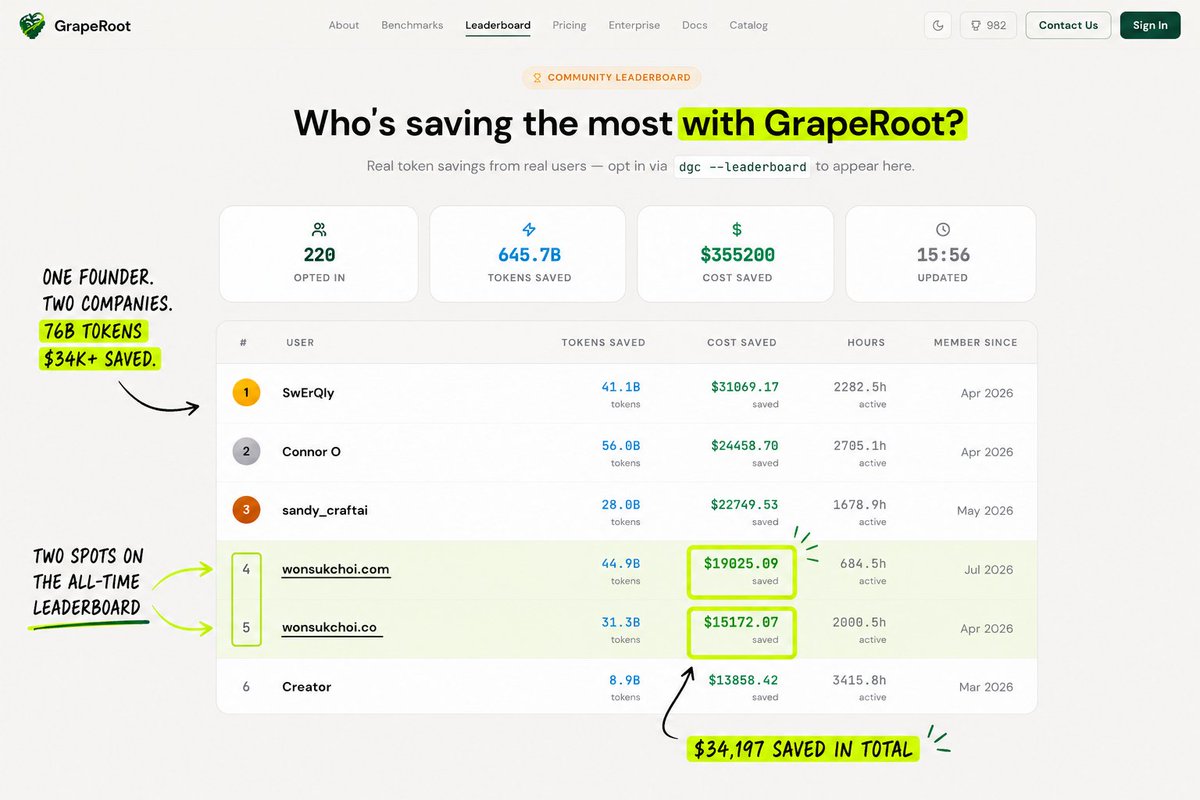Click the Sign In button
This screenshot has height=800, width=1200.
(1150, 25)
